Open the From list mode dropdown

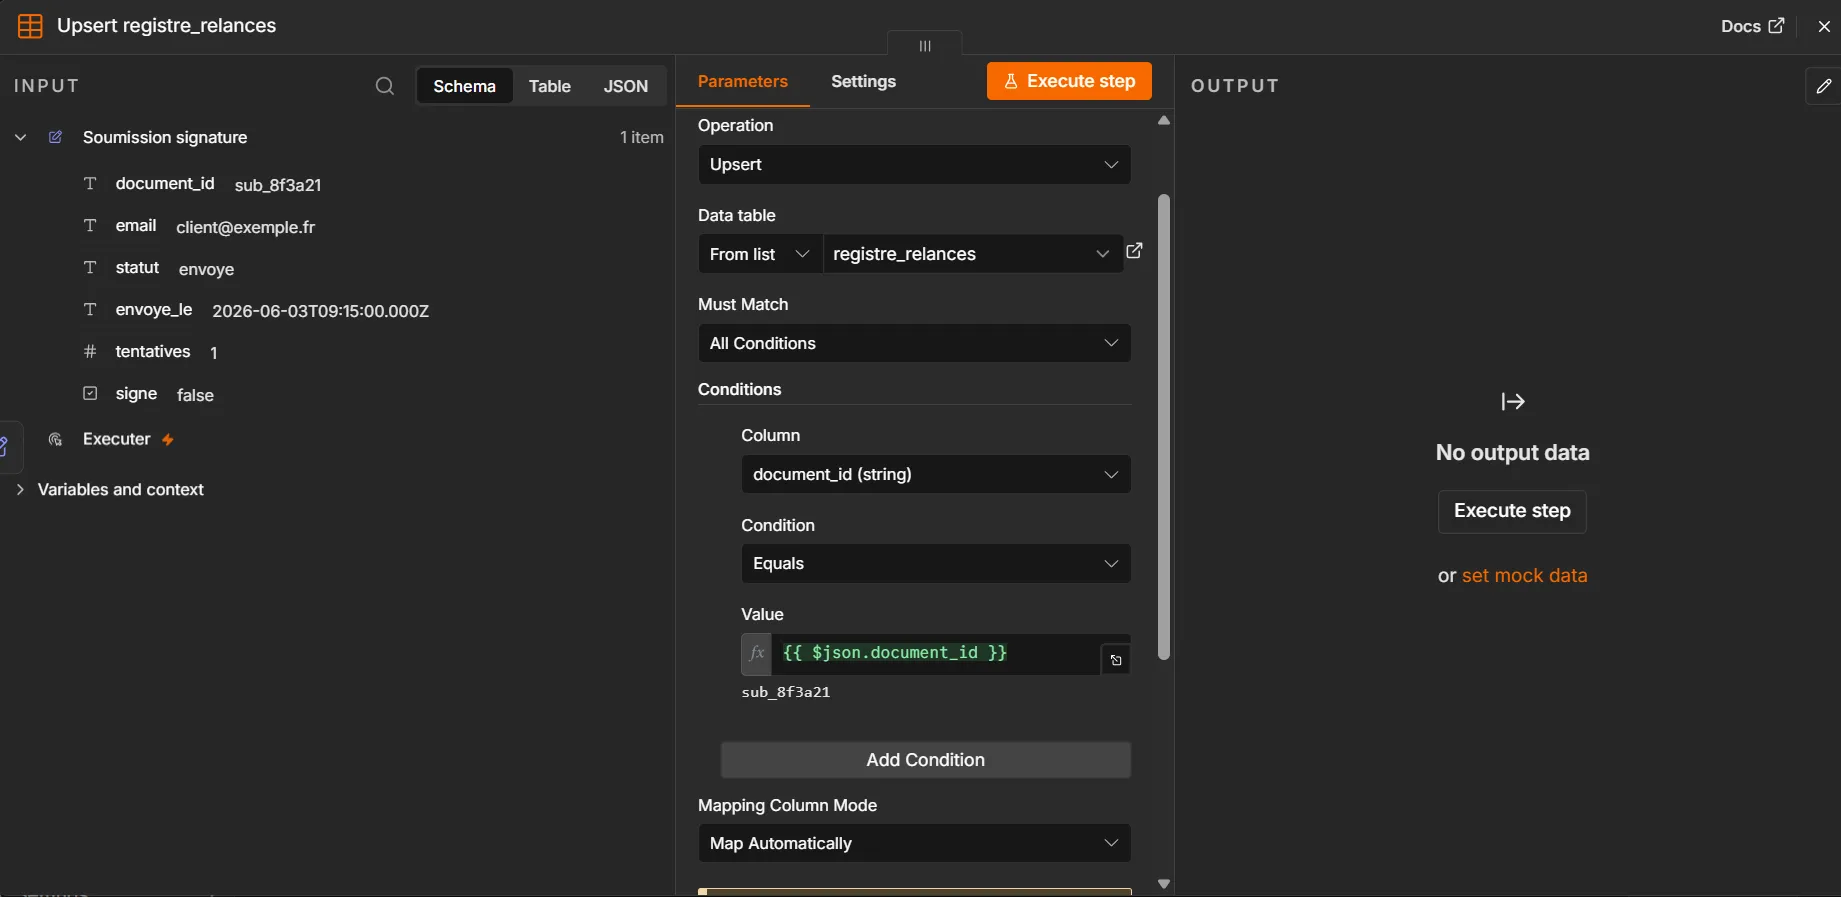click(760, 254)
